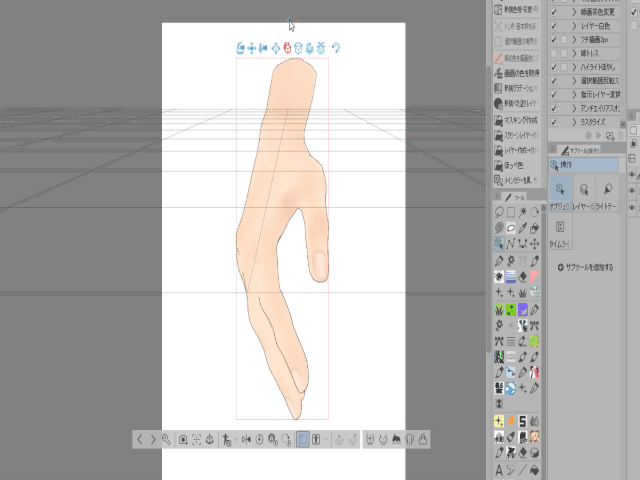Screen dimensions: 640x480
Task: Select the straight line figure tool
Action: [522, 470]
